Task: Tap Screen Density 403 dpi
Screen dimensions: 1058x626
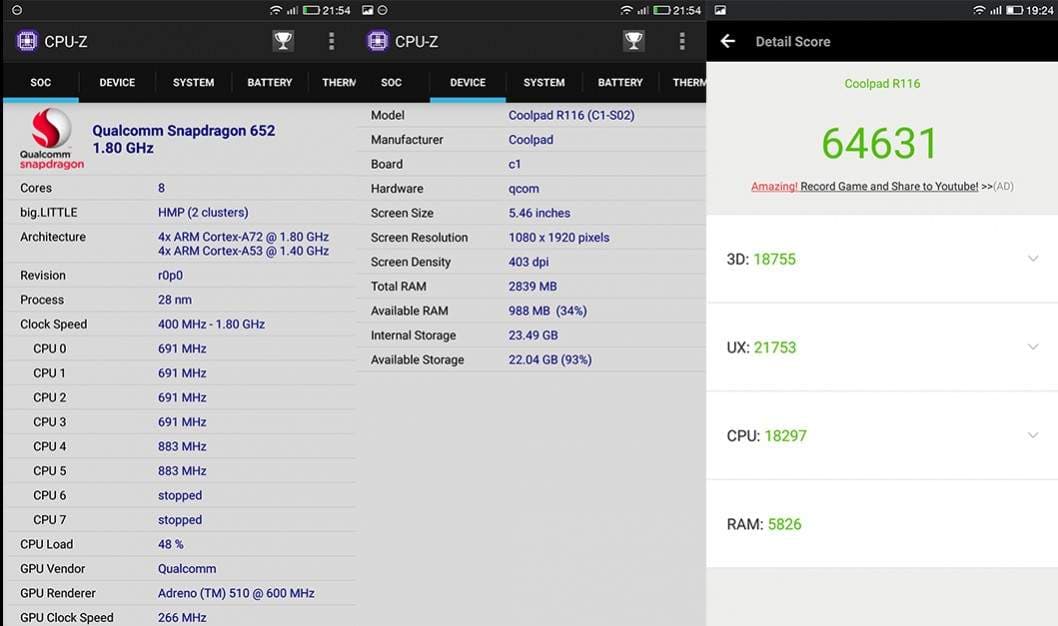Action: [x=528, y=262]
